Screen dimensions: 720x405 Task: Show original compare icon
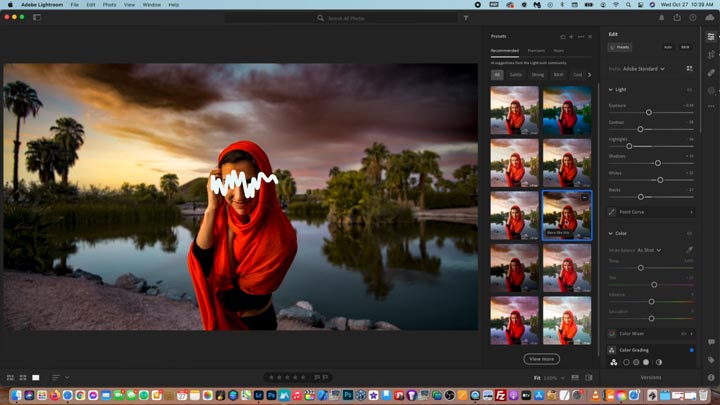point(589,377)
